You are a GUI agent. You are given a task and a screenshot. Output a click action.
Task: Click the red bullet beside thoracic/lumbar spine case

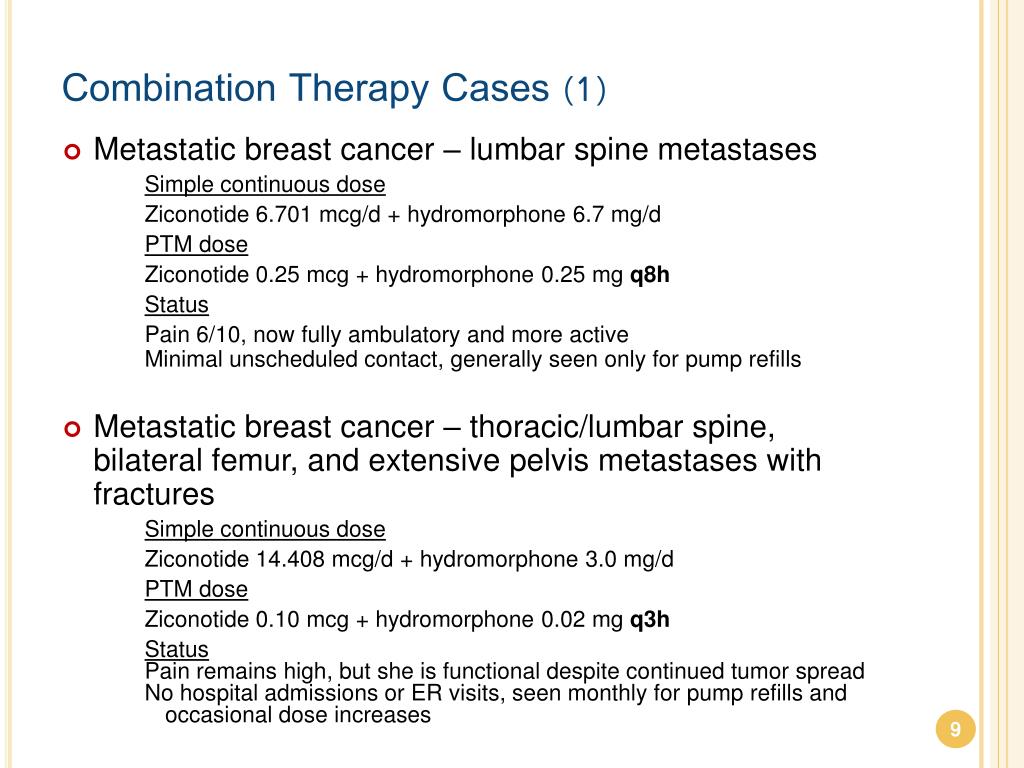point(72,430)
